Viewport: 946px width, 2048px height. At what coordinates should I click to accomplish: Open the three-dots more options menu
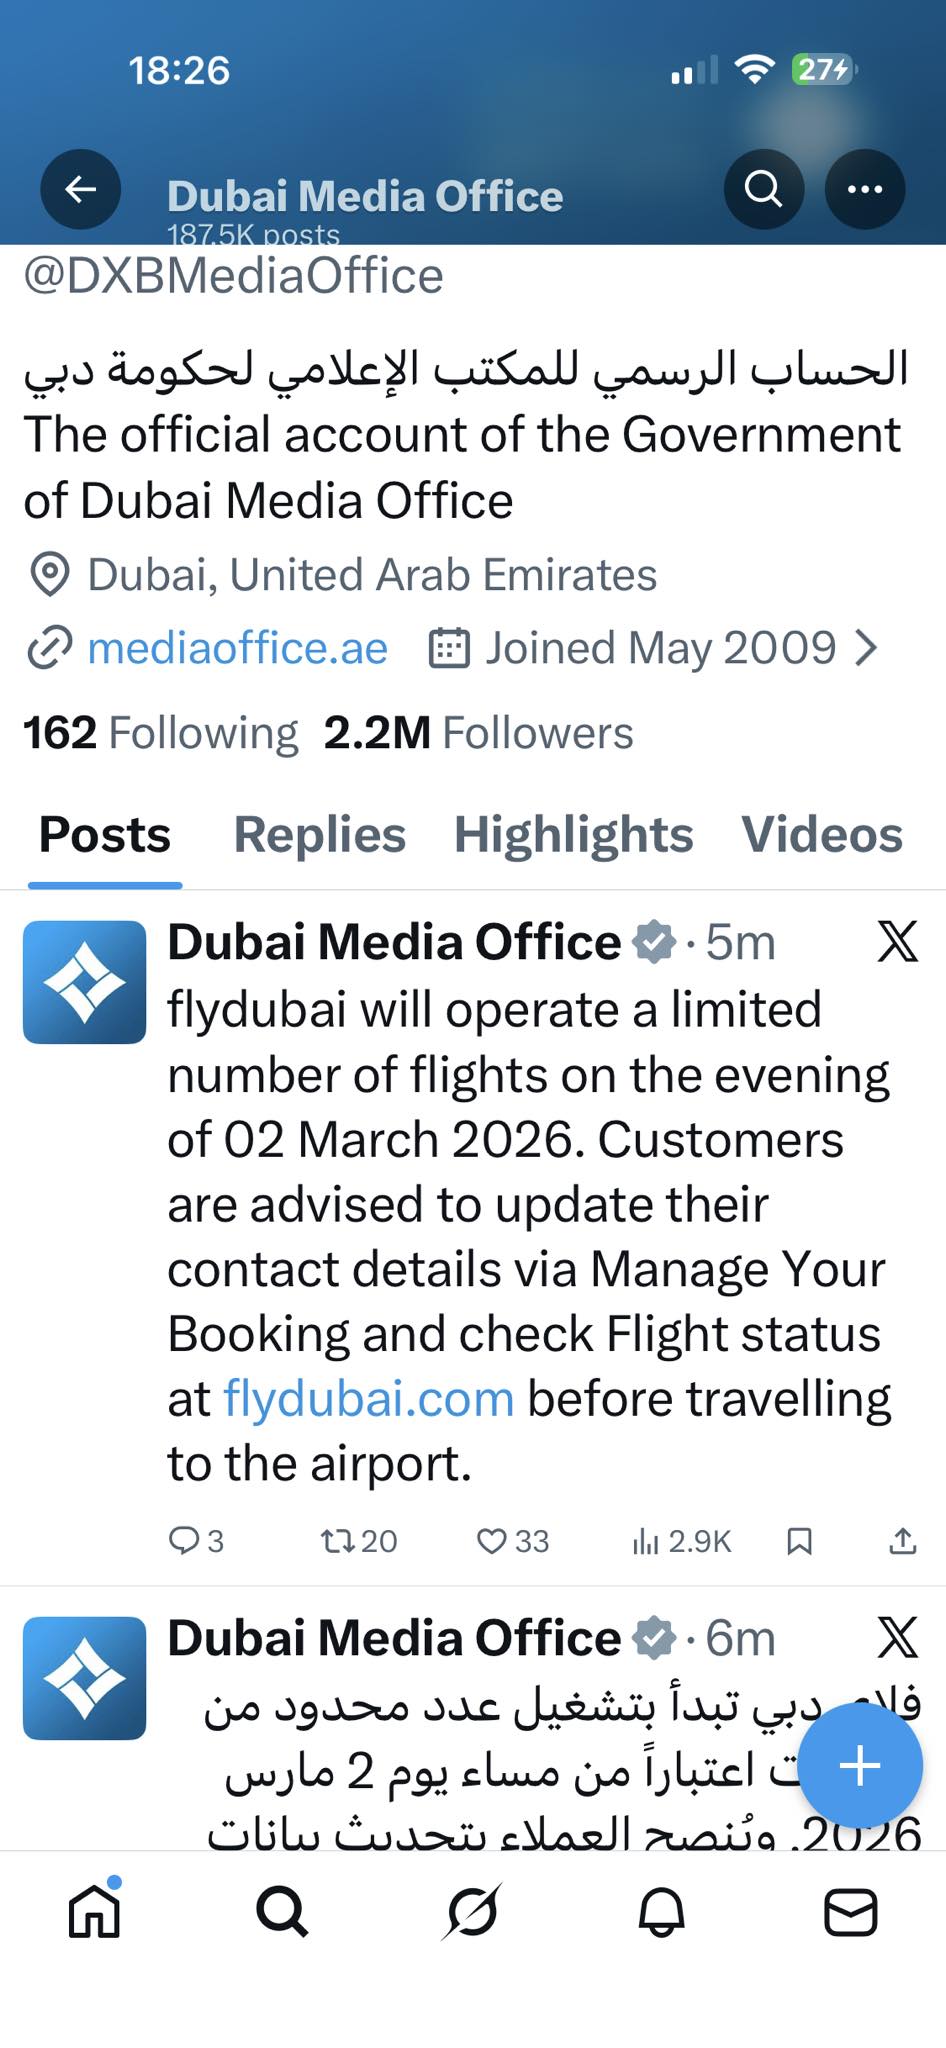[x=865, y=189]
